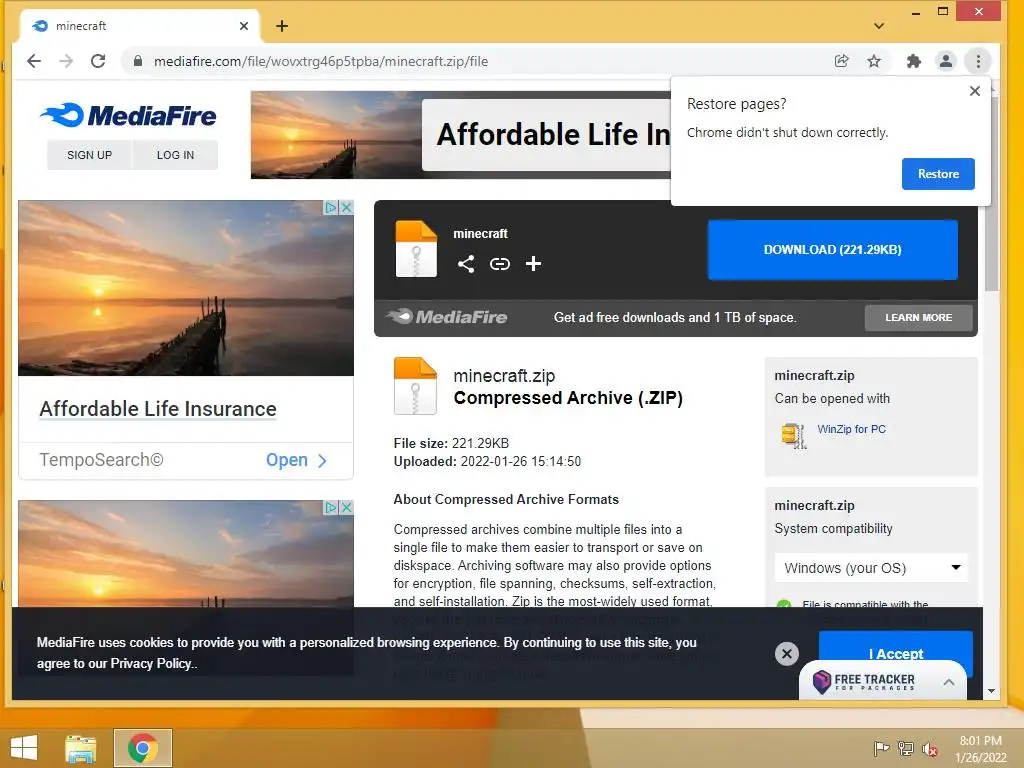This screenshot has height=768, width=1024.
Task: Go back with the browser back arrow
Action: tap(34, 61)
